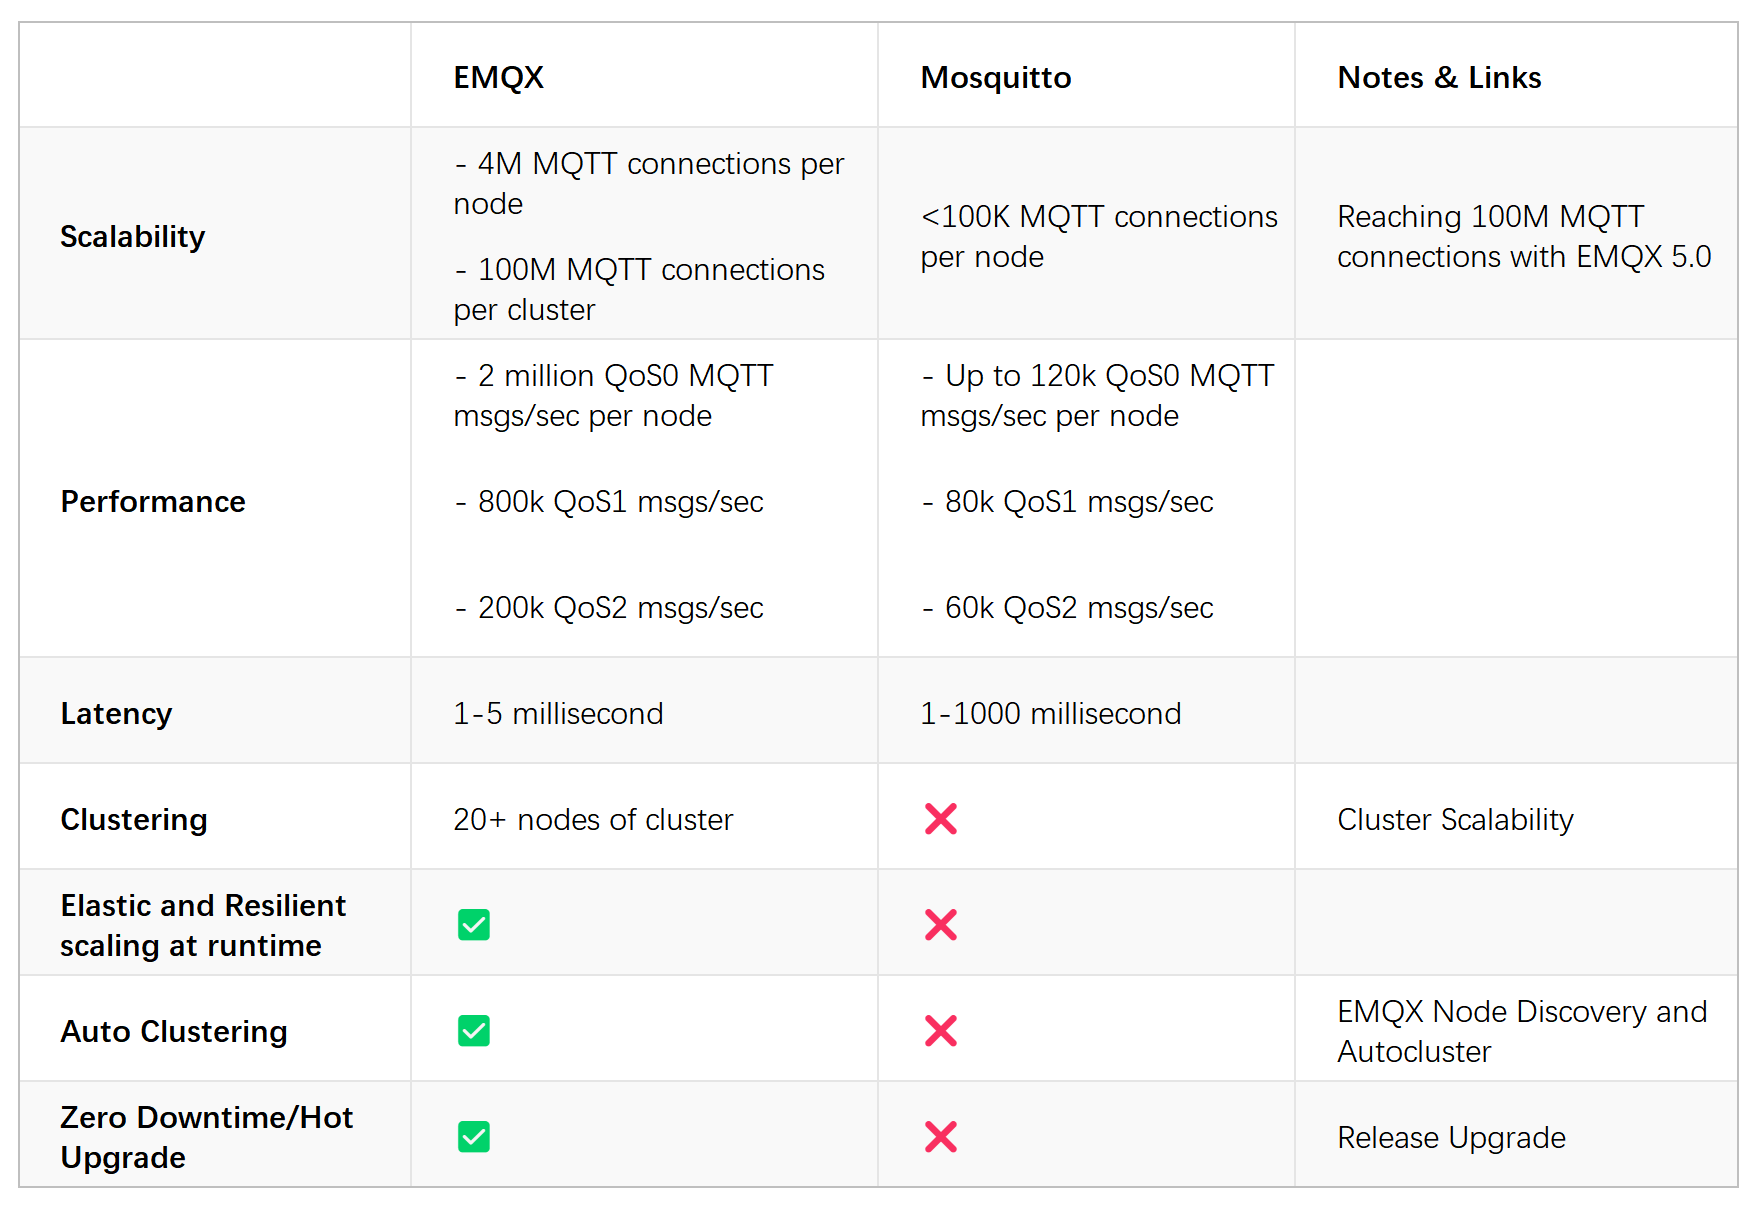
Task: Open the Release Upgrade link
Action: [1451, 1138]
